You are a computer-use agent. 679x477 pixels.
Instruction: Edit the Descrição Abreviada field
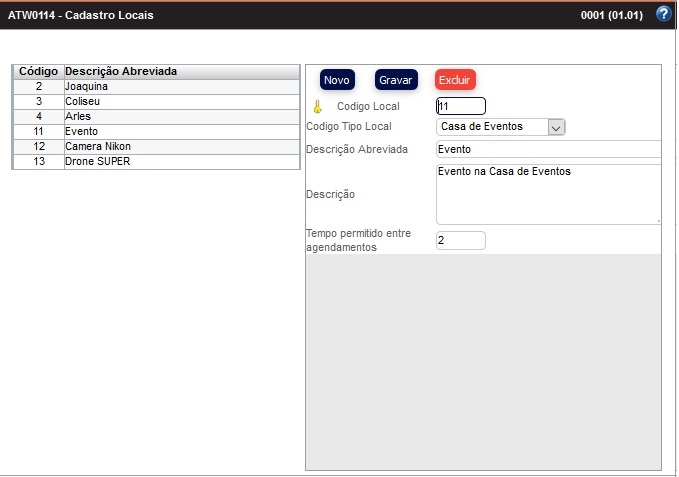pos(548,149)
